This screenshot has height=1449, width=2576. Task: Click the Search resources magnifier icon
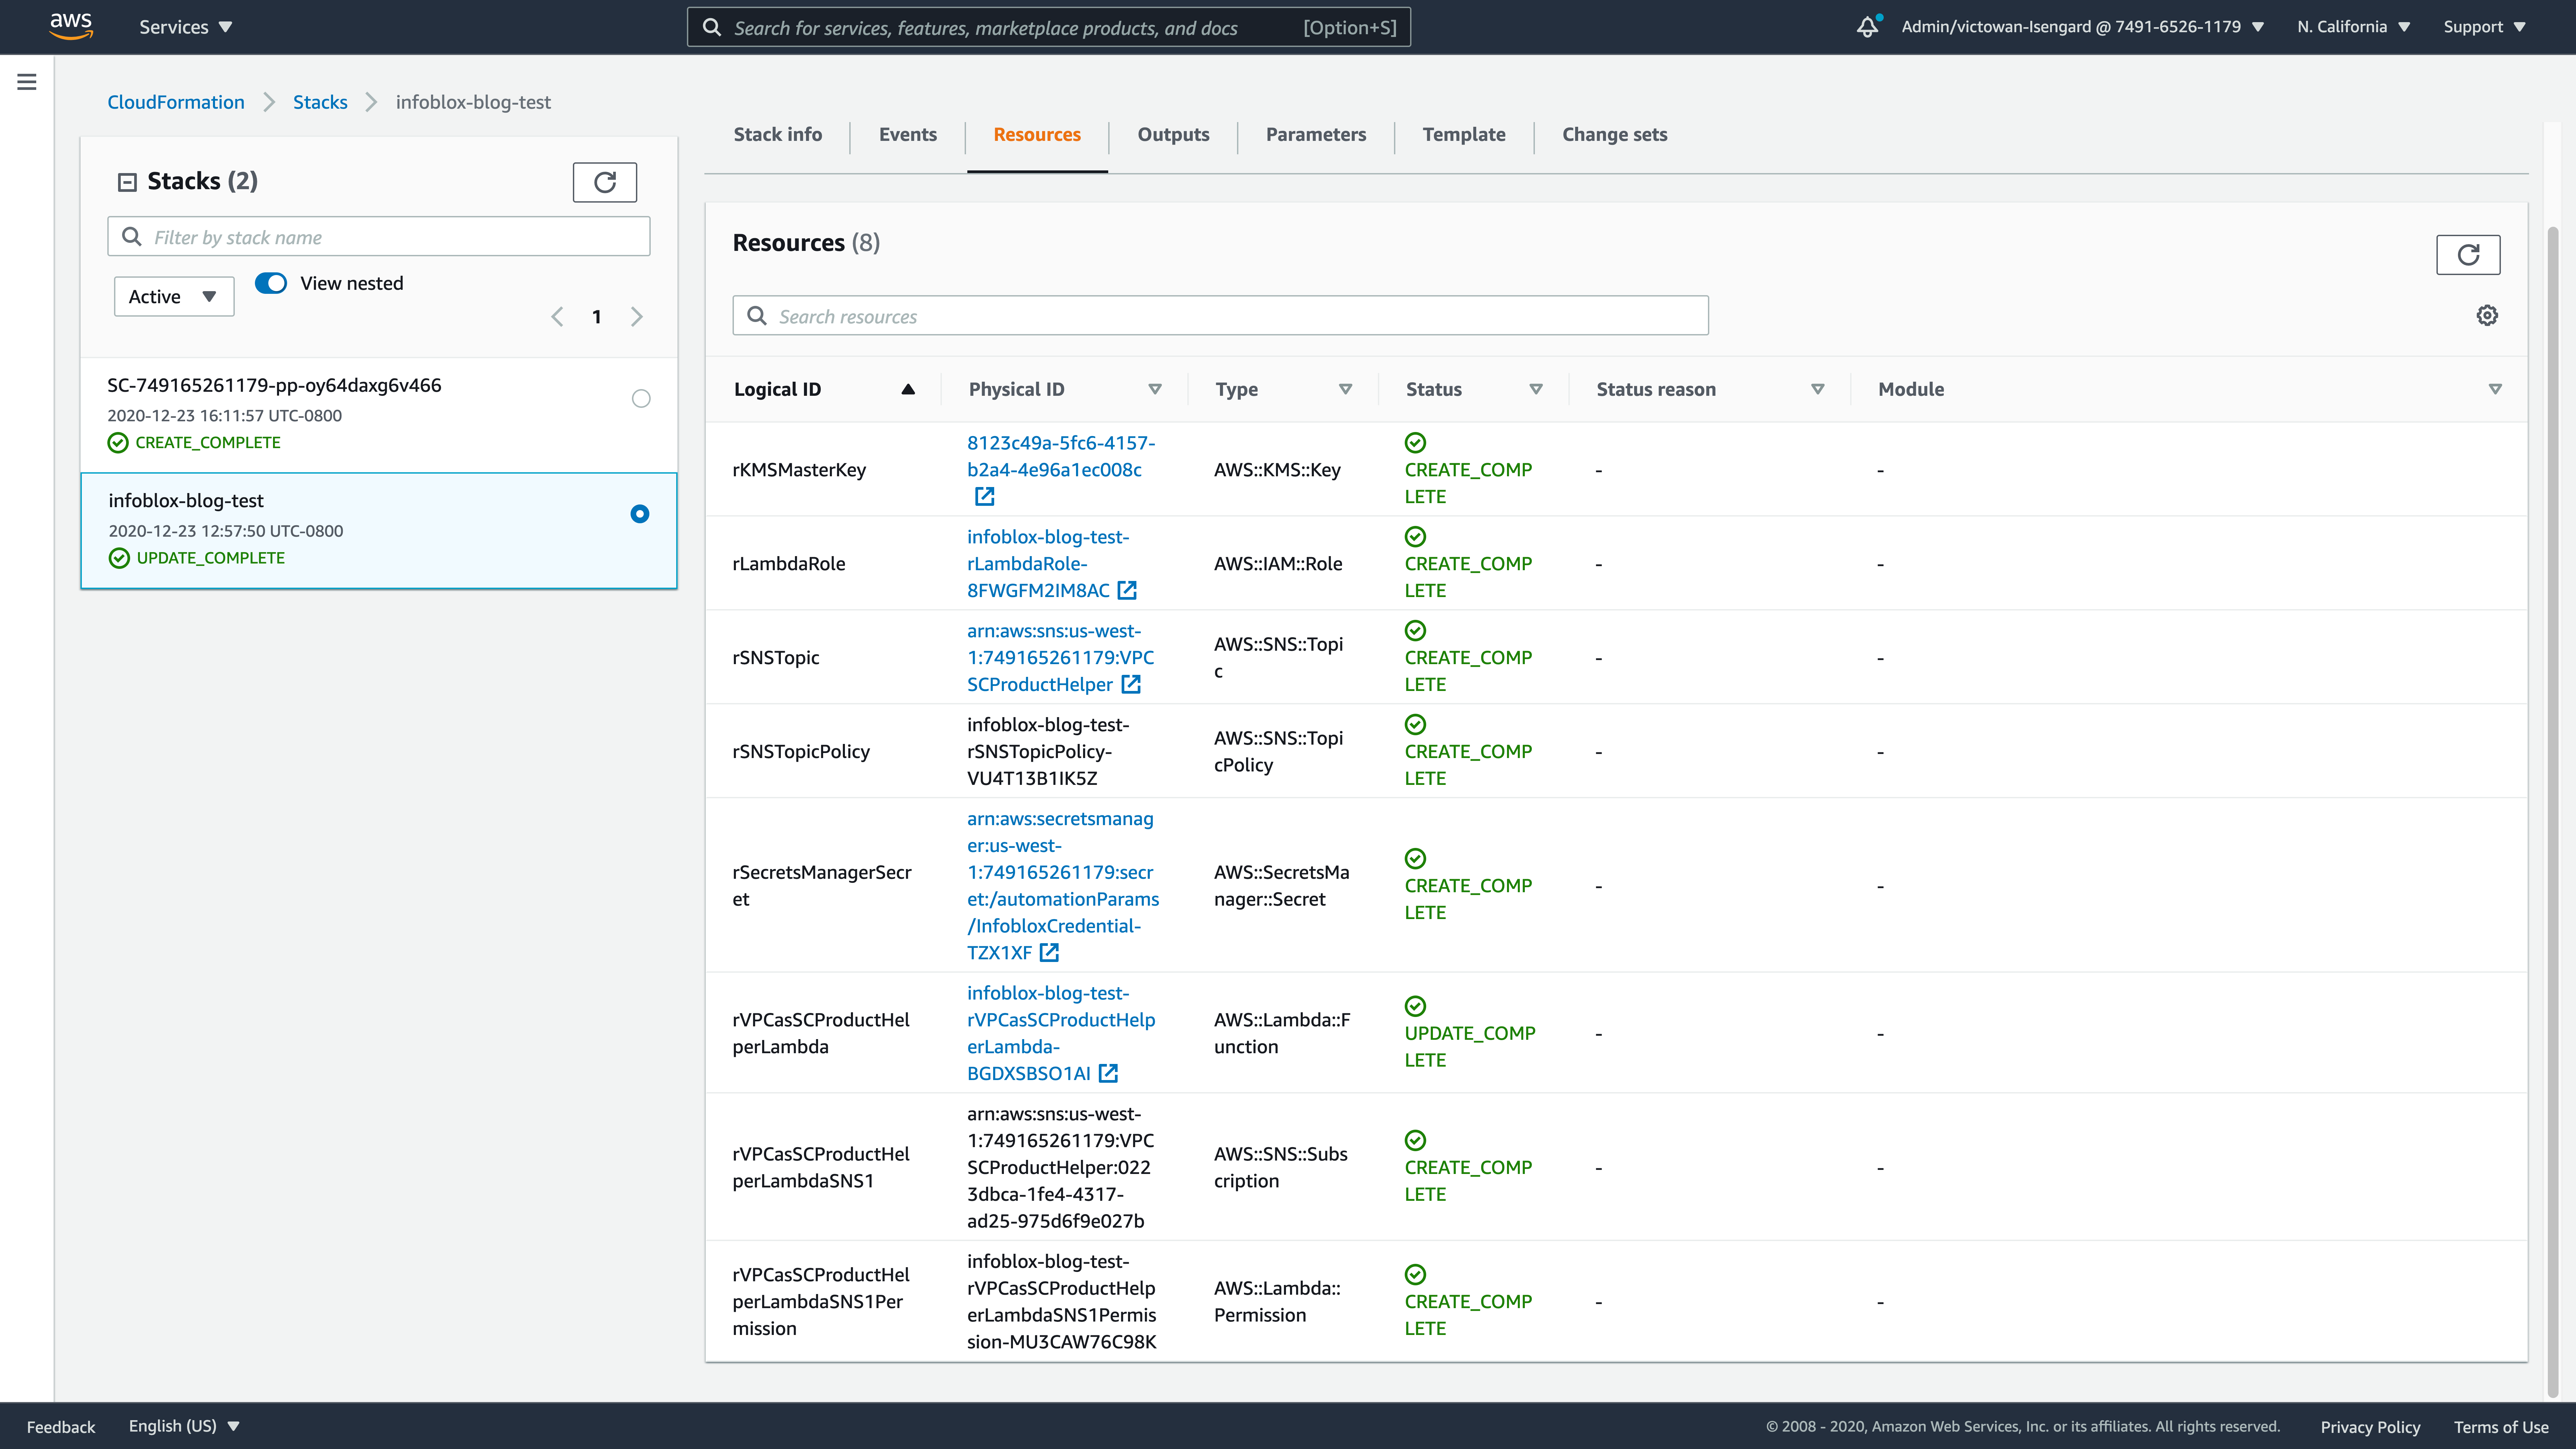(x=757, y=316)
